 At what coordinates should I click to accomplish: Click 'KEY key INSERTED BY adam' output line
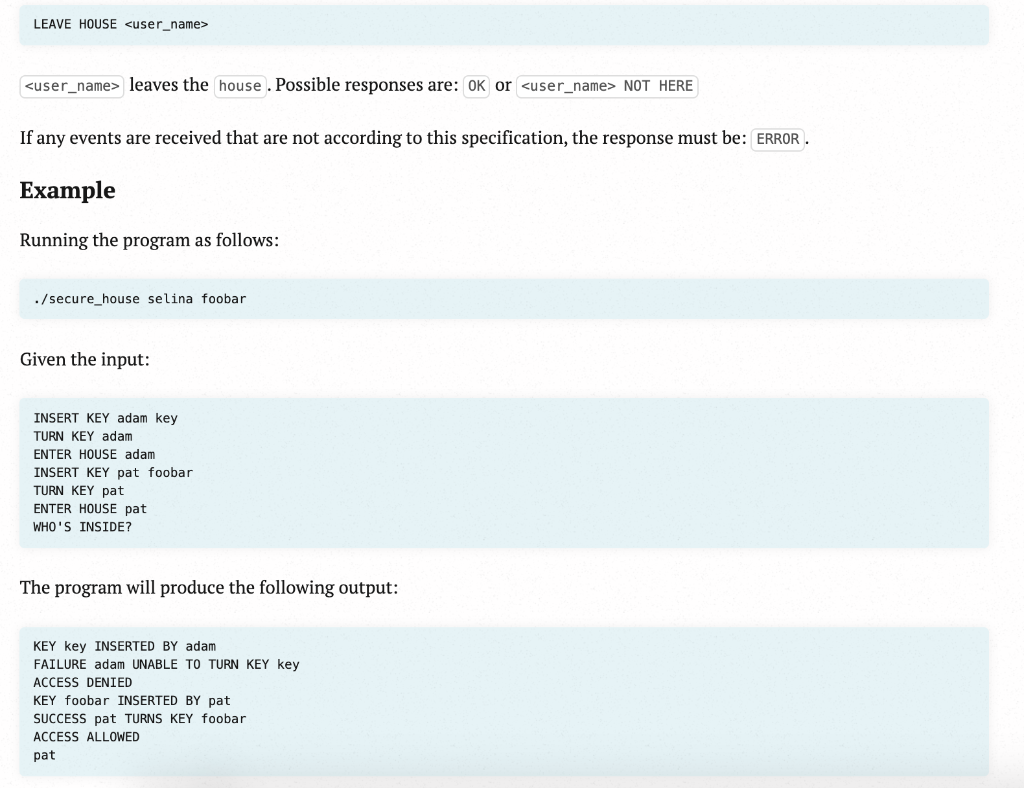[x=125, y=646]
